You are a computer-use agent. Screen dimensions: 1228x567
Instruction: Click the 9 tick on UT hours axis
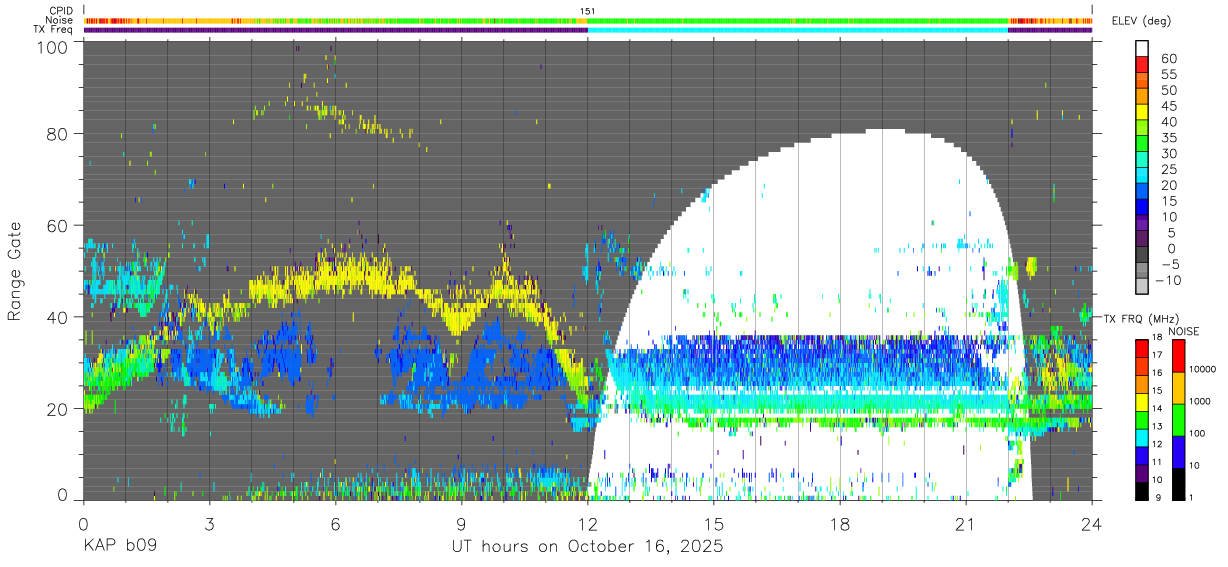pos(461,524)
